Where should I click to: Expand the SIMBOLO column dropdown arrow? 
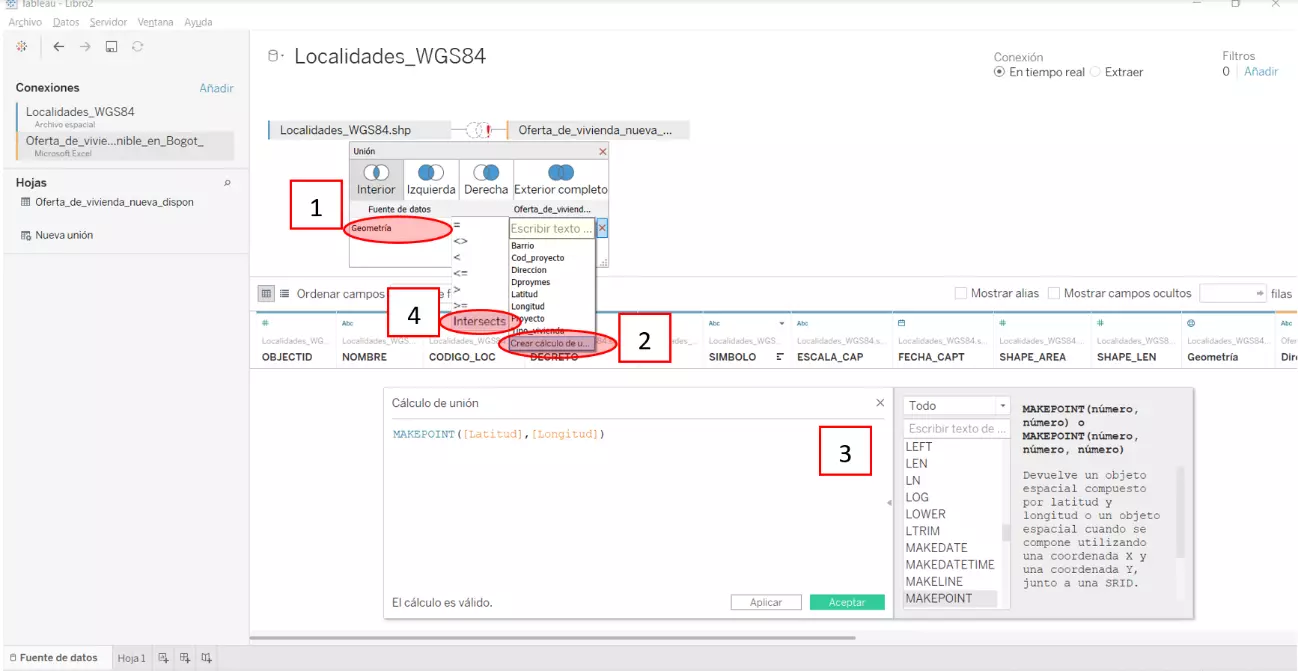click(x=780, y=357)
